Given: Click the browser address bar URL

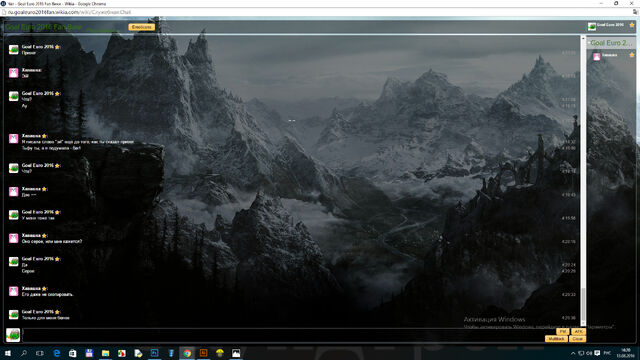Looking at the screenshot, I should (x=69, y=12).
